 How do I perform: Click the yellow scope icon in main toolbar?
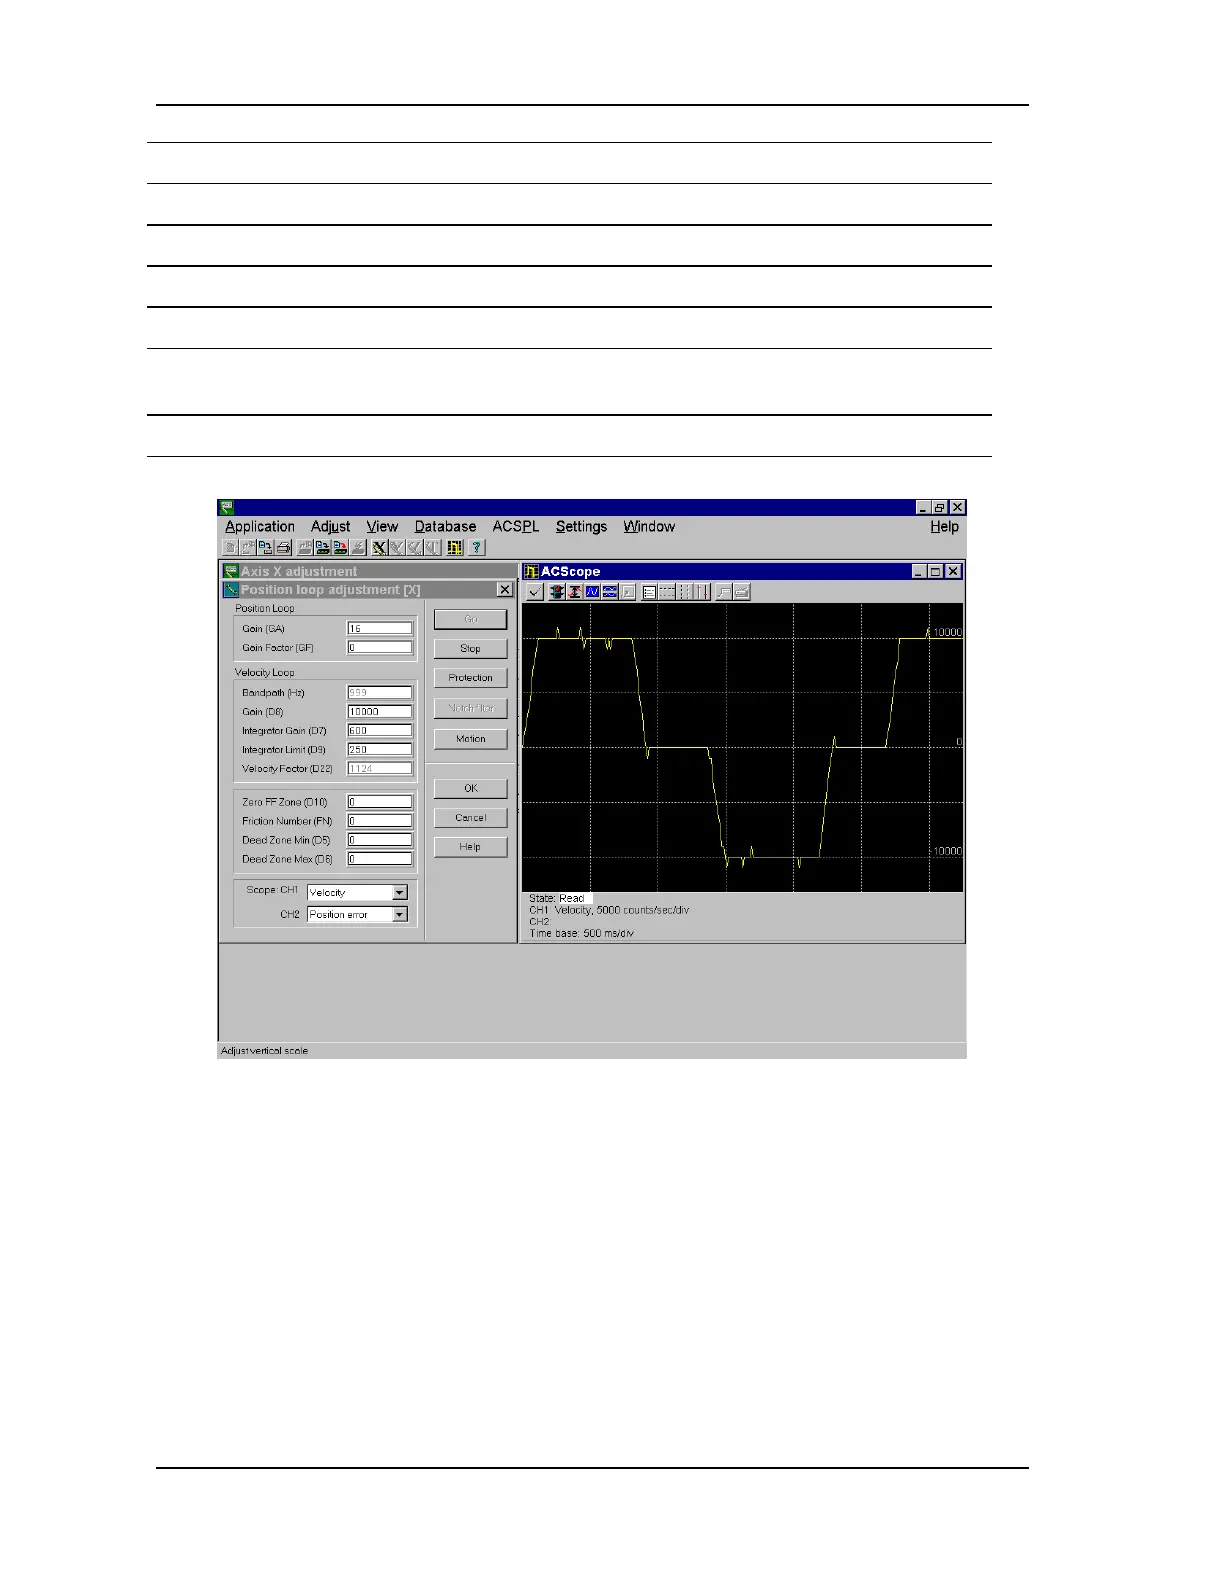(455, 547)
